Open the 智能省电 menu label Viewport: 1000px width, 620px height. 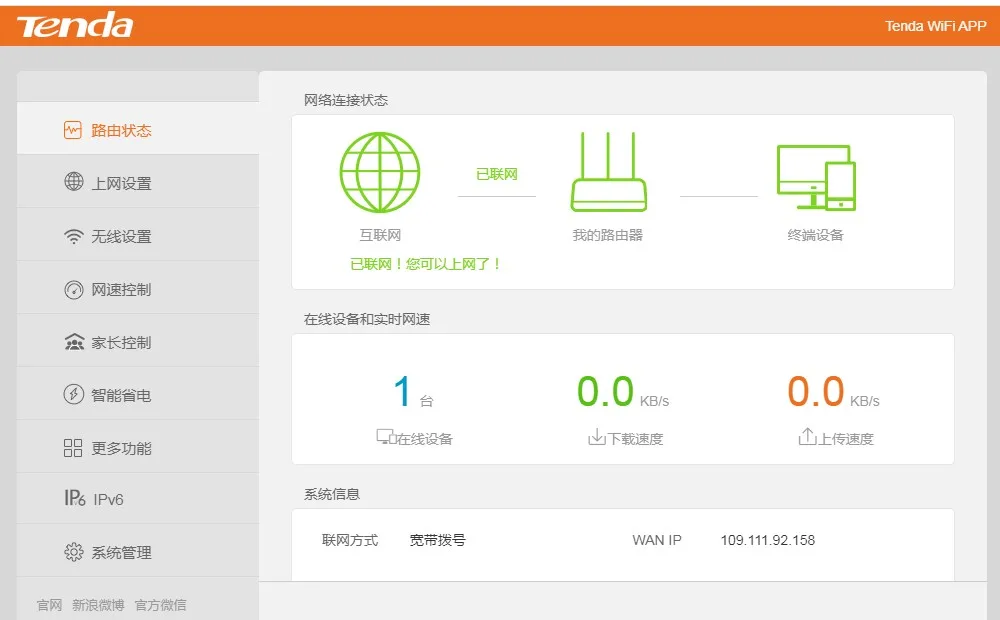click(x=121, y=395)
